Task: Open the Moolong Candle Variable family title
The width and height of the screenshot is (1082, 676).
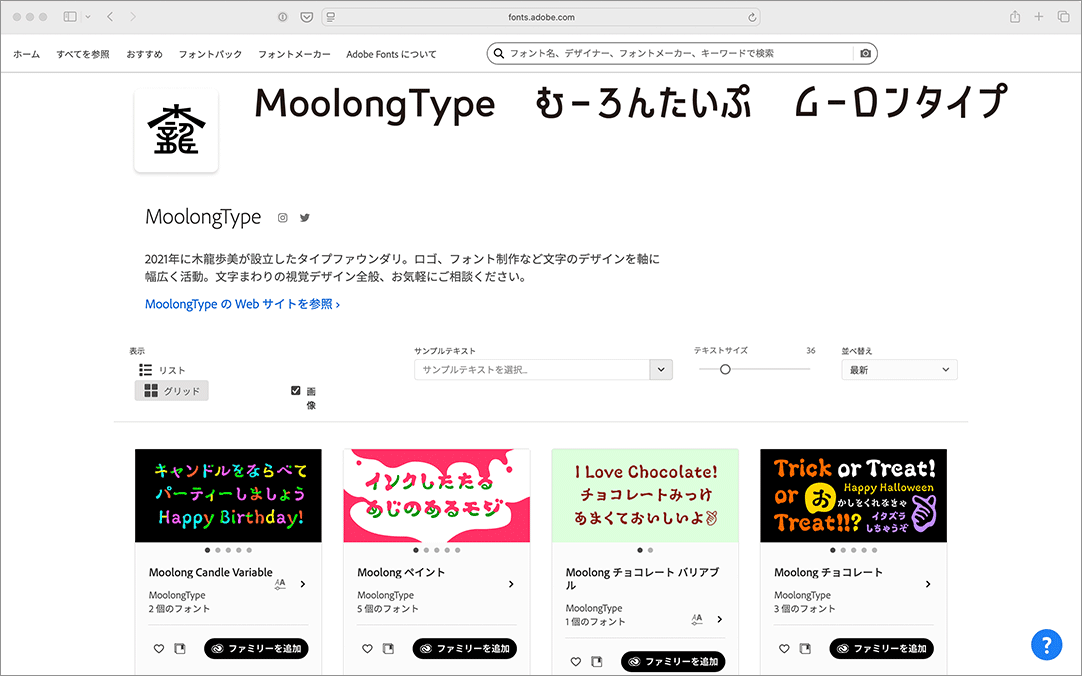Action: point(210,572)
